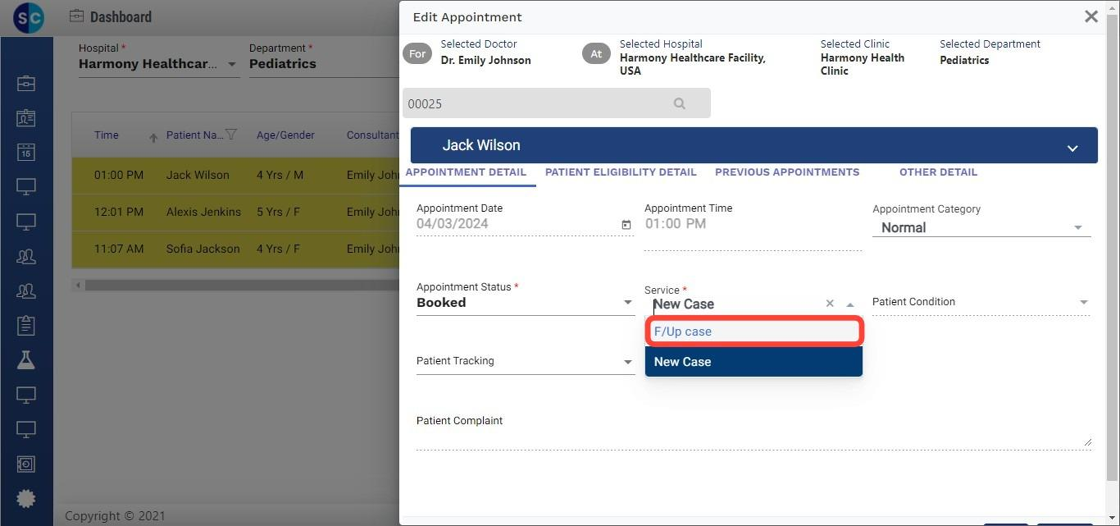Expand the Jack Wilson patient panel chevron
Viewport: 1120px width, 526px height.
click(x=1072, y=148)
